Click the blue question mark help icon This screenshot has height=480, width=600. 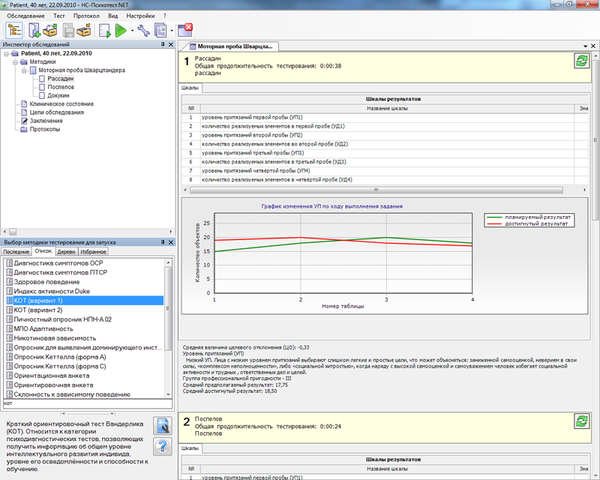click(163, 446)
